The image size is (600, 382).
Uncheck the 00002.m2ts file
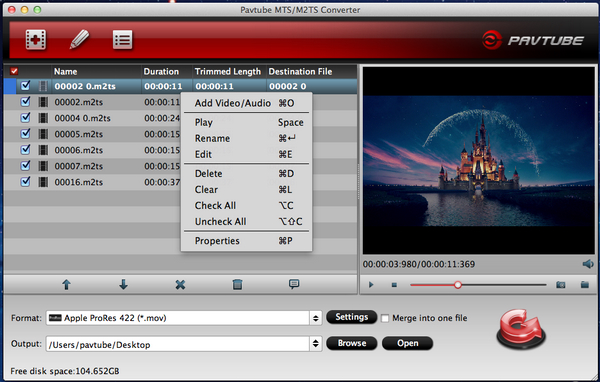[x=25, y=101]
